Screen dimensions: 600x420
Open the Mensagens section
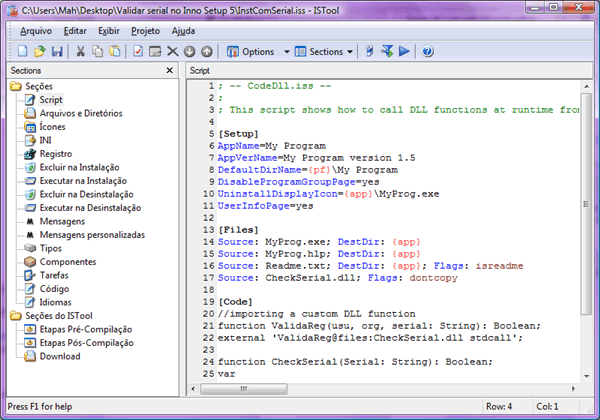[62, 221]
